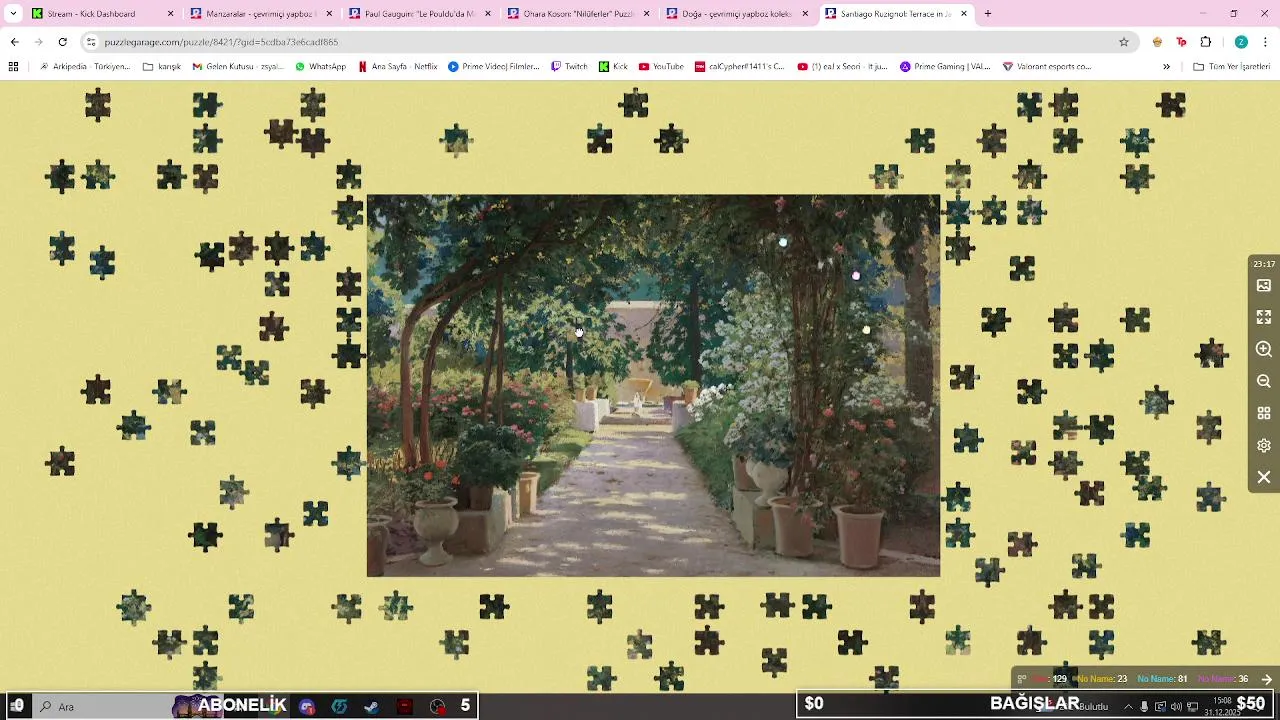Viewport: 1280px width, 720px height.
Task: Open the WhatsApp bookmark
Action: coord(320,67)
